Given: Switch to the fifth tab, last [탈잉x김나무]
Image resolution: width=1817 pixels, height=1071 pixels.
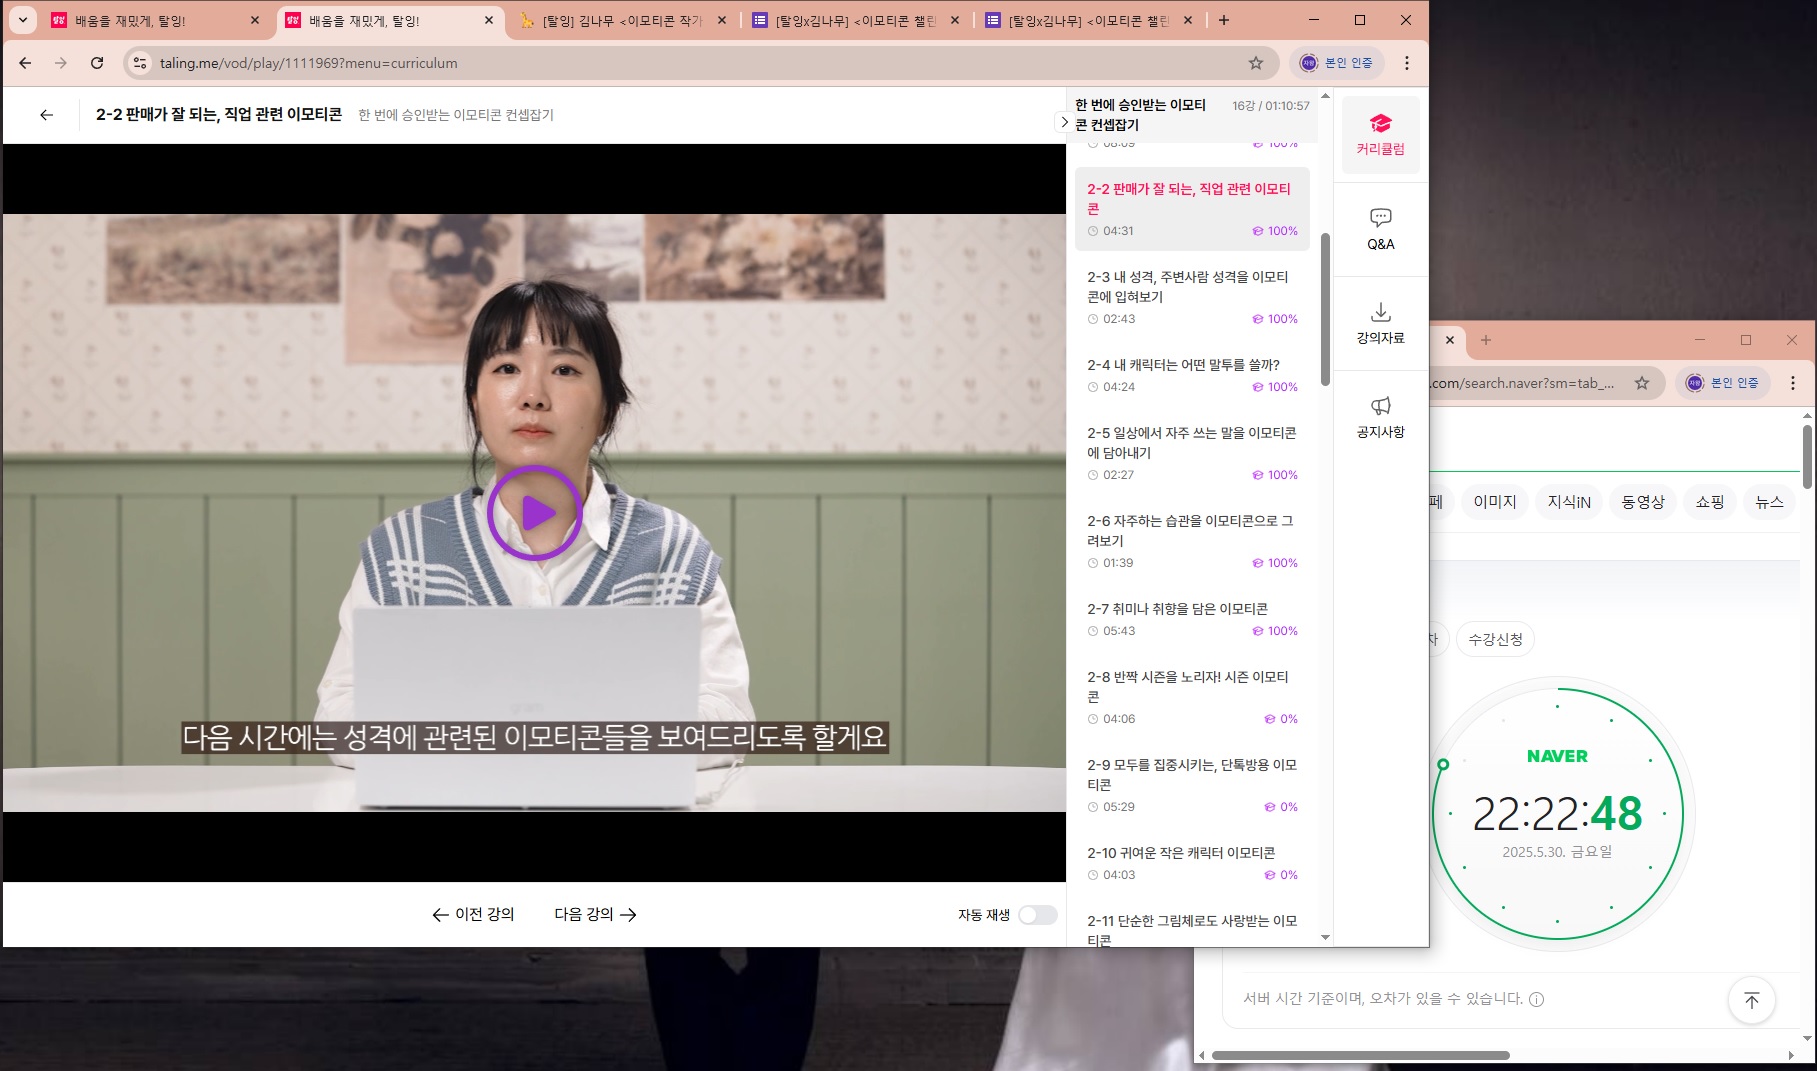Looking at the screenshot, I should coord(1088,20).
